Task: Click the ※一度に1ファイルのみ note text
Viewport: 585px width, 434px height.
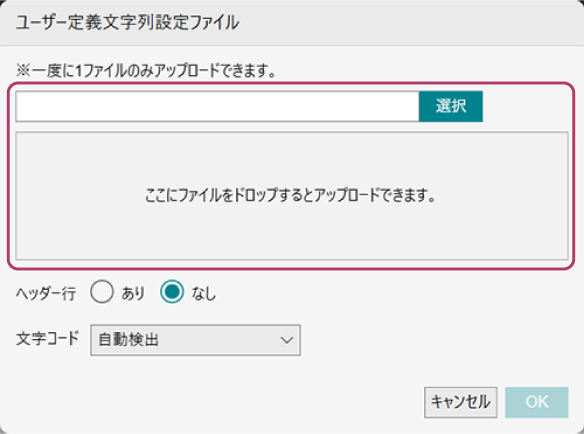Action: pyautogui.click(x=146, y=71)
